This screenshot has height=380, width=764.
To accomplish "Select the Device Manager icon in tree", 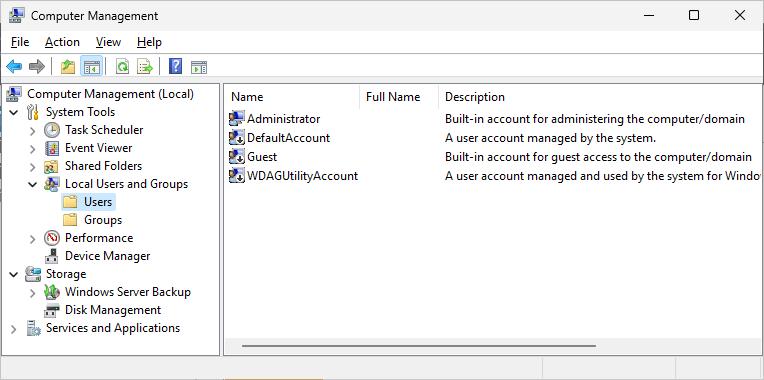I will (52, 256).
